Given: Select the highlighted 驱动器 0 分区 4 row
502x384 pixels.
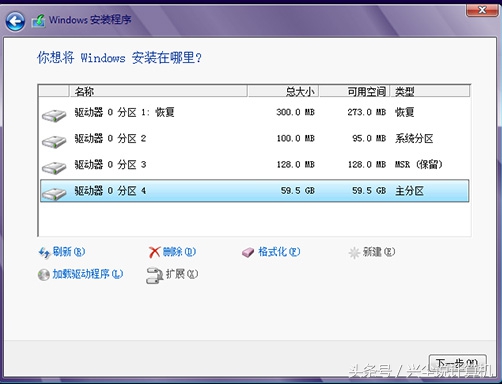Looking at the screenshot, I should coord(254,191).
